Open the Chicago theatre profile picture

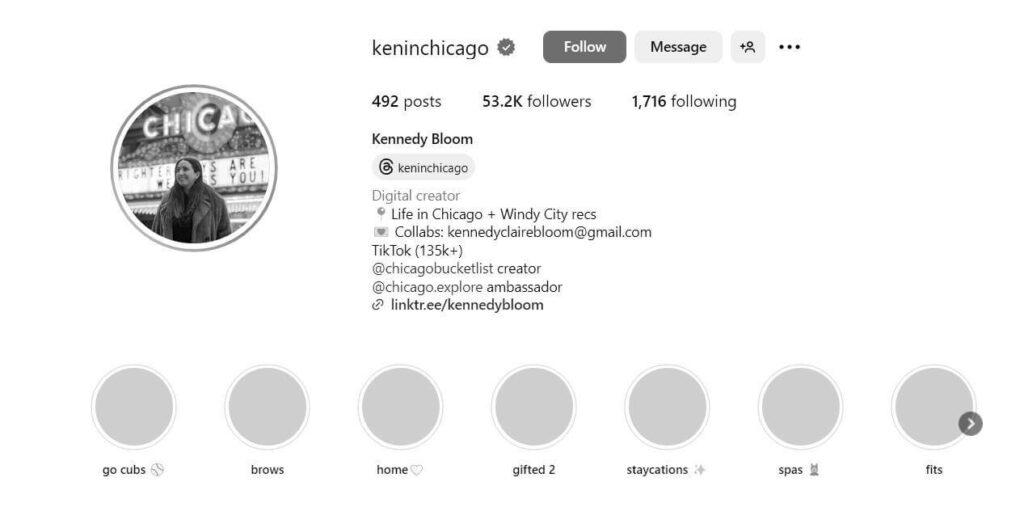pos(194,167)
